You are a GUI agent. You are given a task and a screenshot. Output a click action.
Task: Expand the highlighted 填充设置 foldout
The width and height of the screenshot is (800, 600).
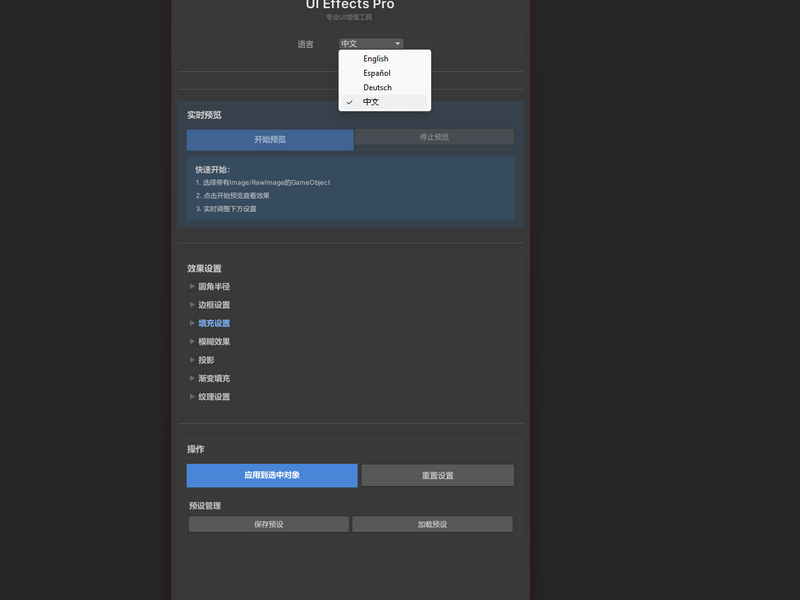click(x=237, y=323)
